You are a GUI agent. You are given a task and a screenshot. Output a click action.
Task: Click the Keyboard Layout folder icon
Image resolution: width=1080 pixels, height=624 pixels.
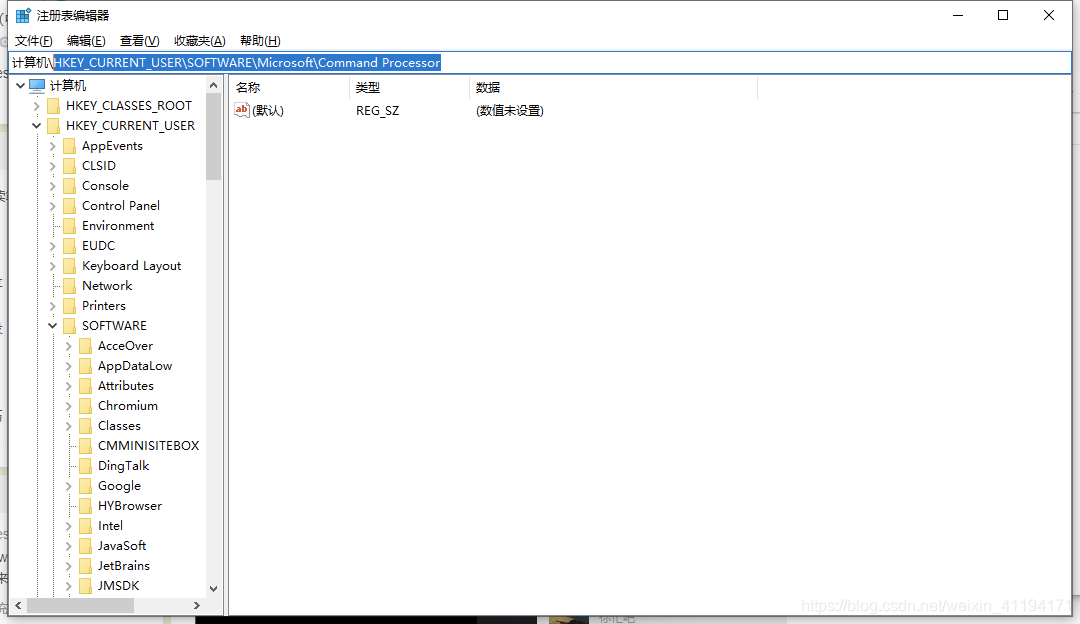(x=69, y=266)
